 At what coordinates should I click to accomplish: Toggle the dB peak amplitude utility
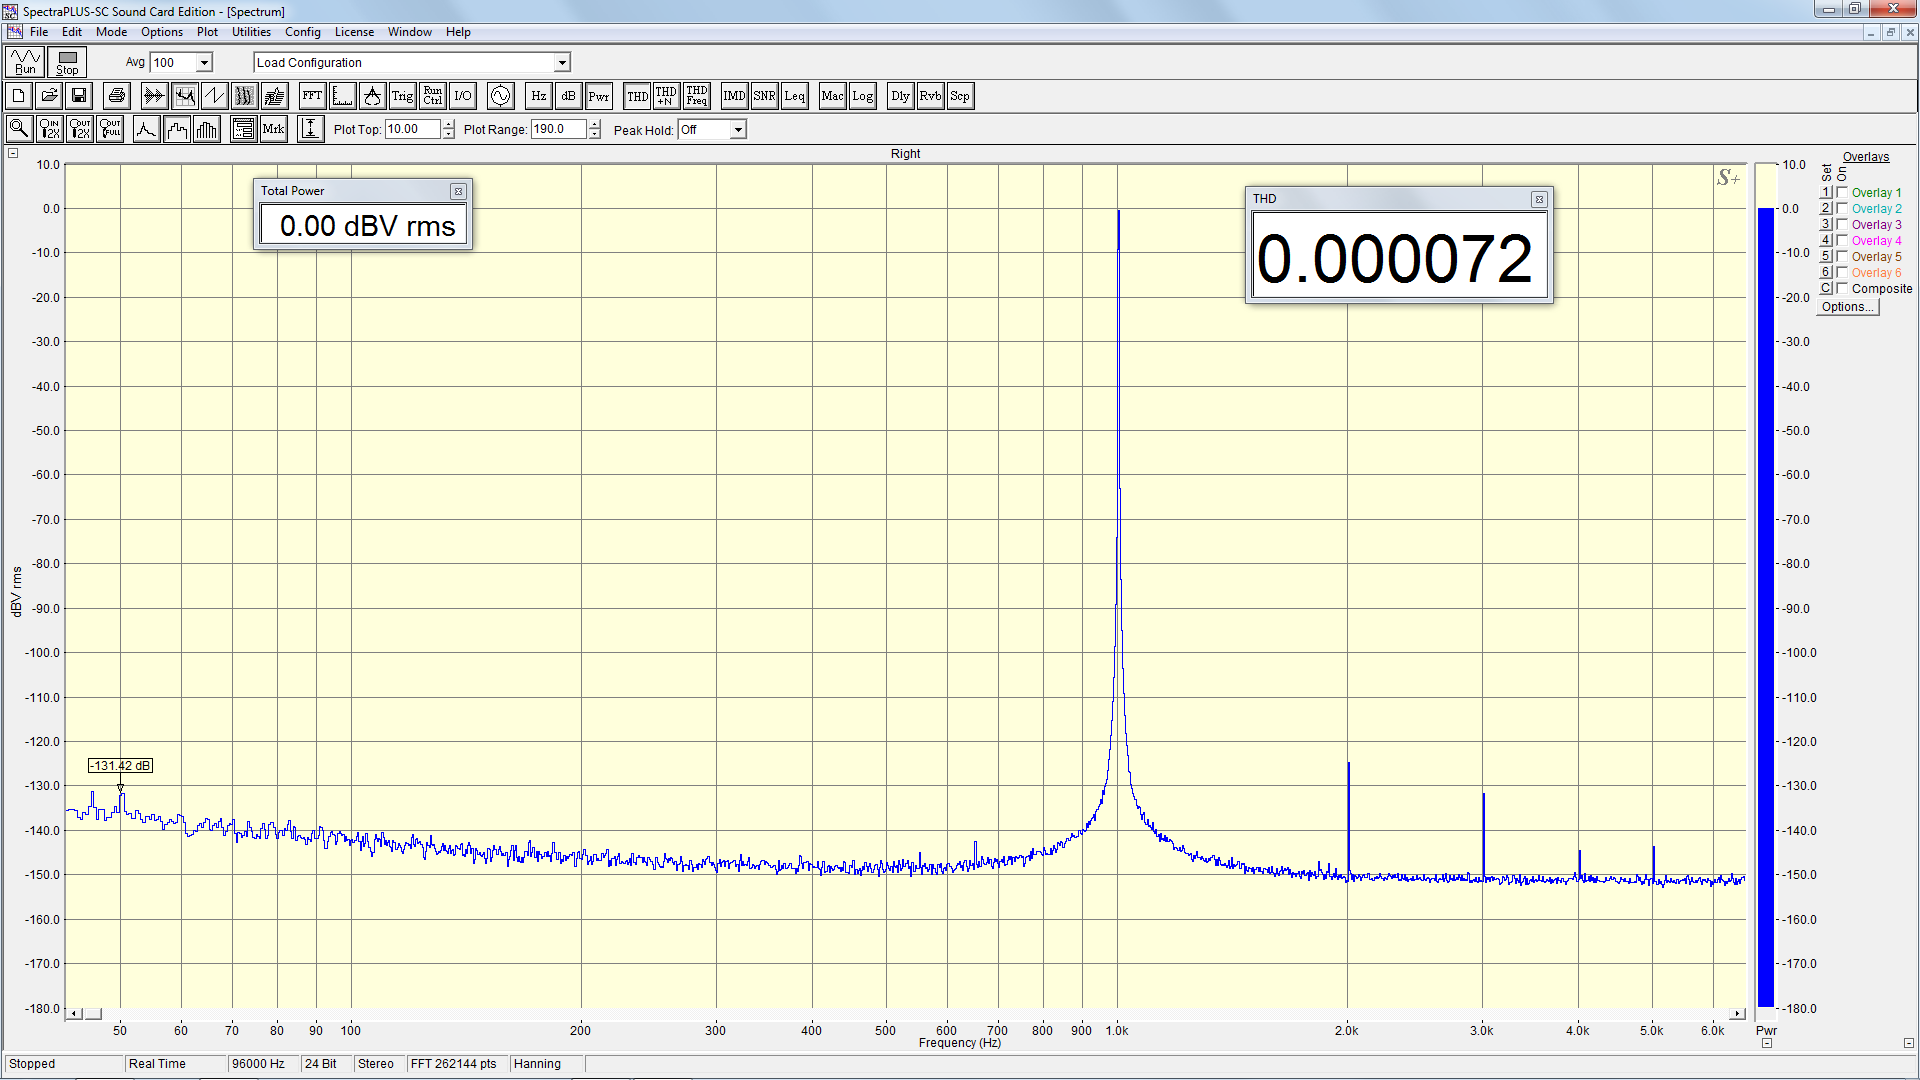pyautogui.click(x=568, y=96)
